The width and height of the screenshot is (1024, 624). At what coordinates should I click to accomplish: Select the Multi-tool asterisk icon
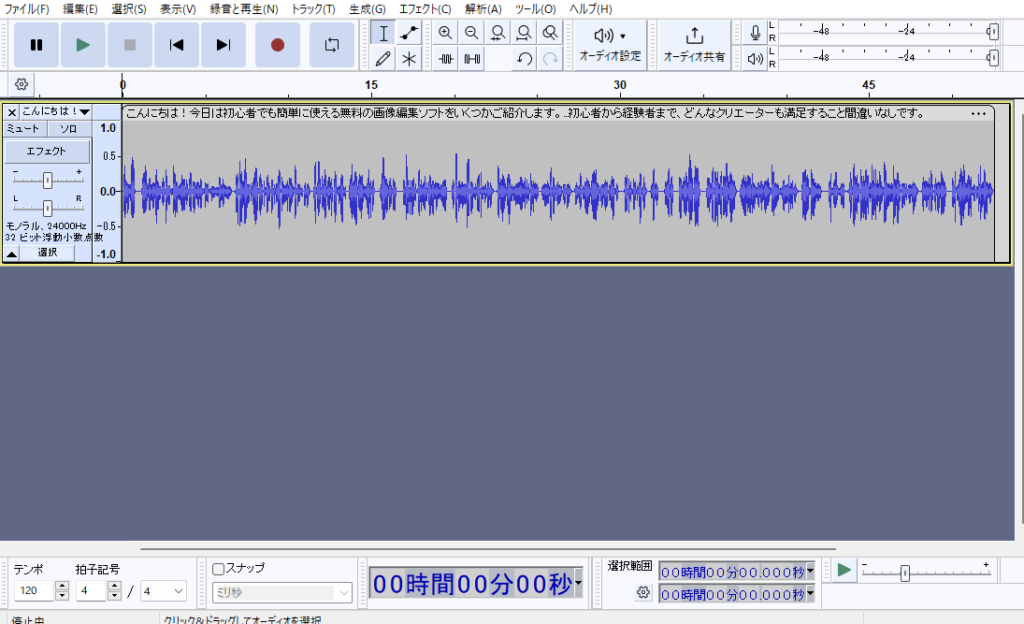click(409, 59)
